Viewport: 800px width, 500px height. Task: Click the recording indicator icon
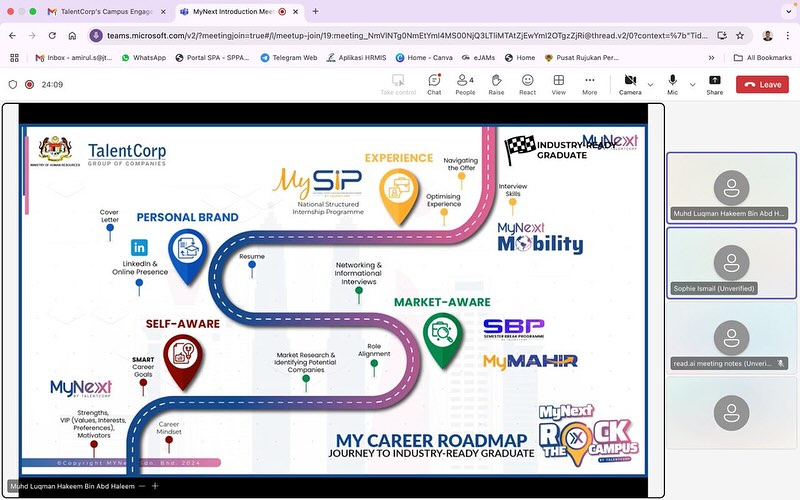(30, 85)
